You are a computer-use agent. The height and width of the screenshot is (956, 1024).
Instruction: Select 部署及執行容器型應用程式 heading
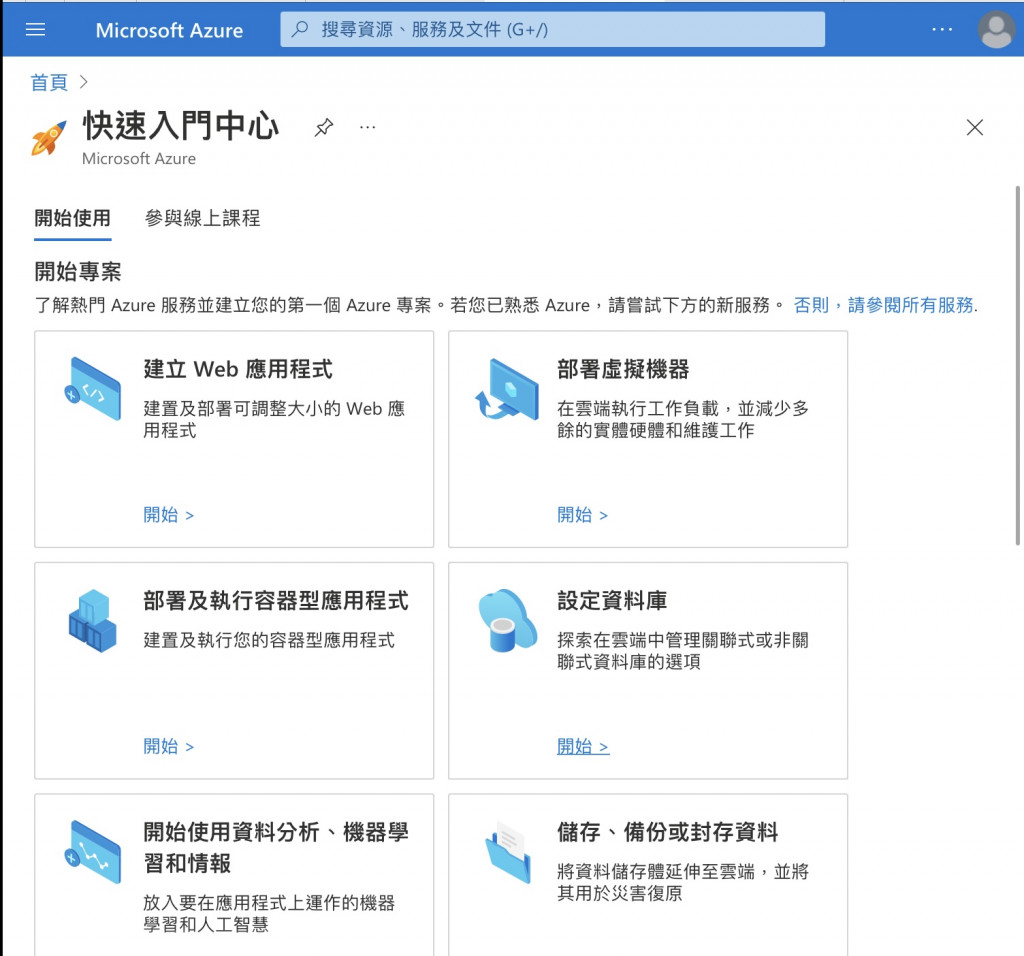[x=276, y=601]
